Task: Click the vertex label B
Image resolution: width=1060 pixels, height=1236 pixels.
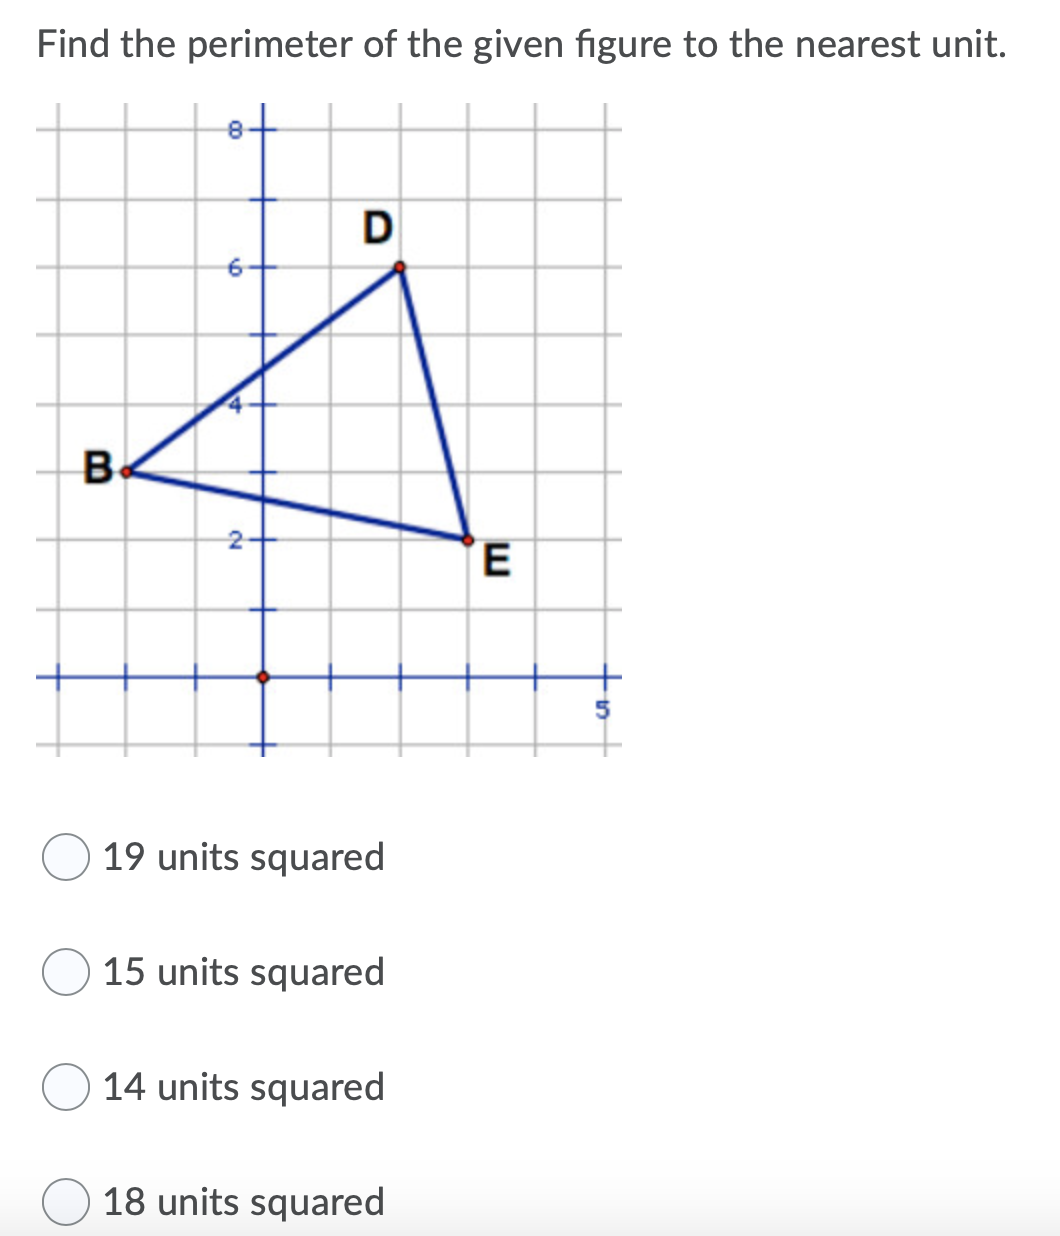Action: 97,466
